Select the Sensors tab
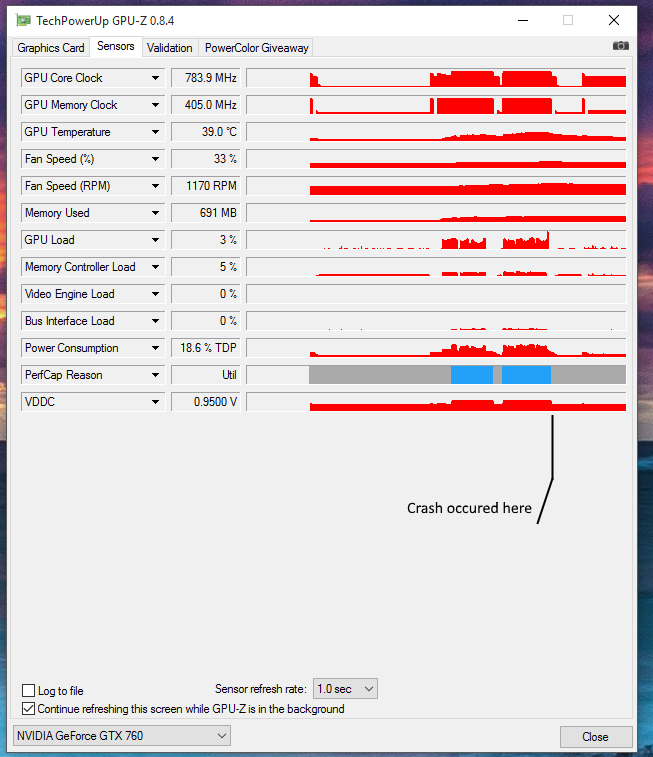 (116, 46)
